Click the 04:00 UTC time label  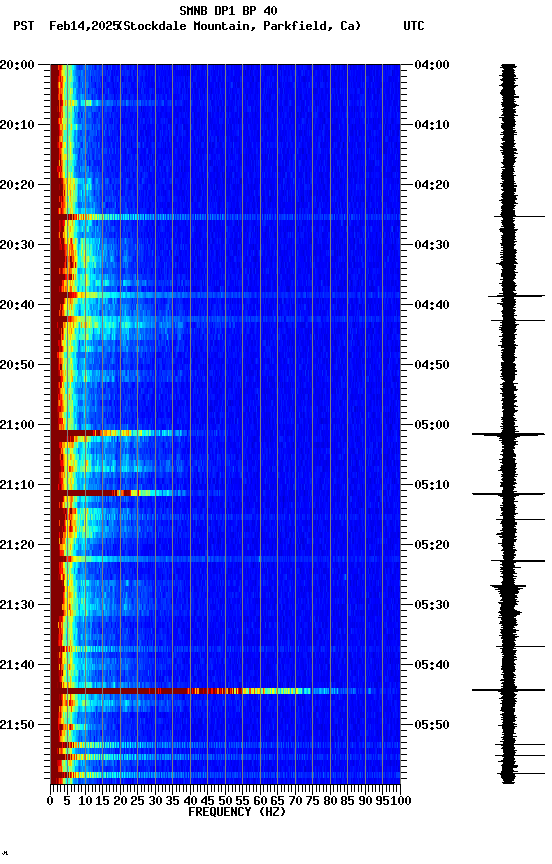(x=432, y=65)
